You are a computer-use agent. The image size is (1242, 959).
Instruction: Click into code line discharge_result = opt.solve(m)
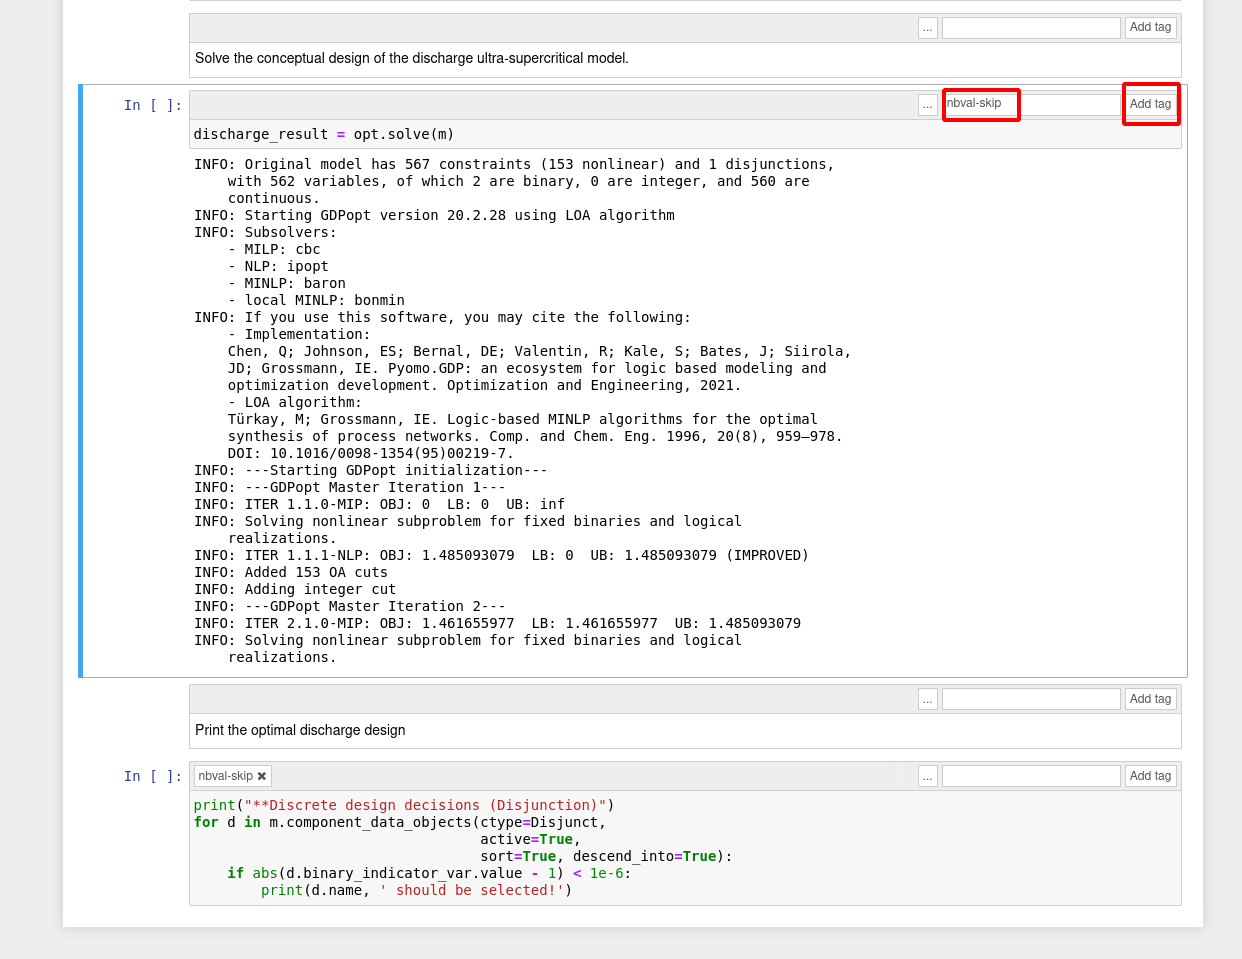pyautogui.click(x=324, y=134)
